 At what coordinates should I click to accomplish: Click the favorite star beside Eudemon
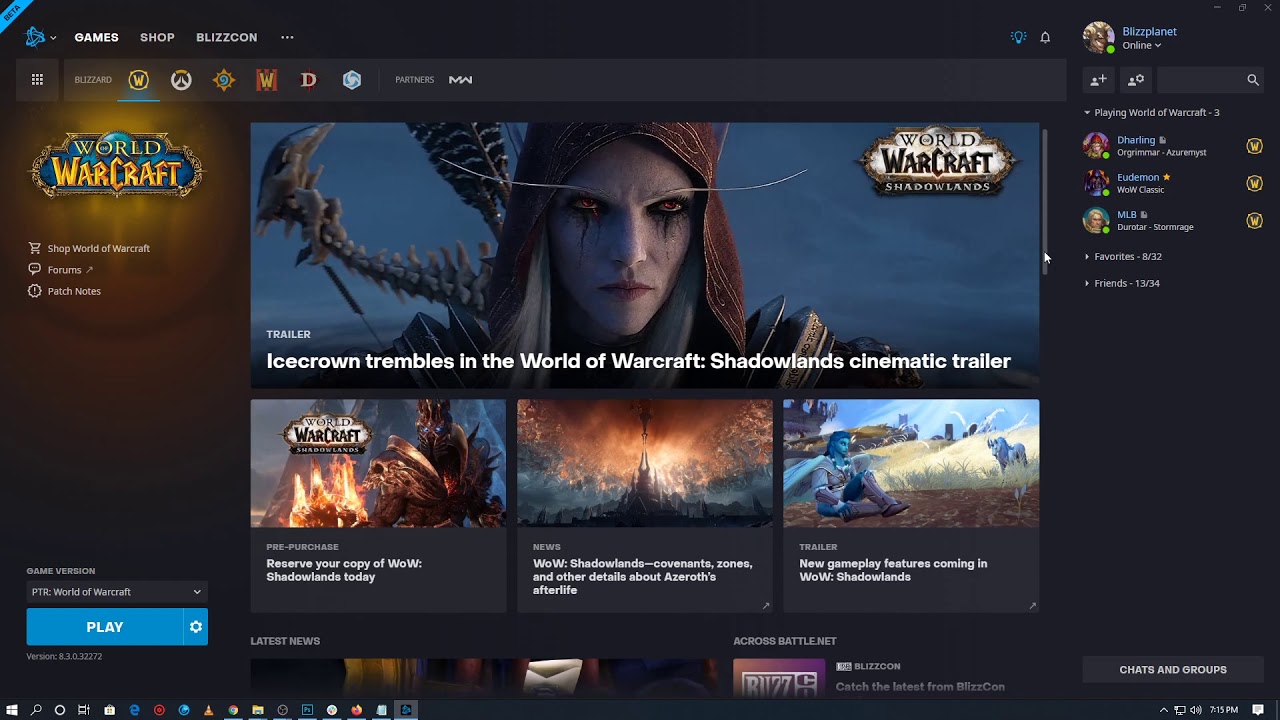point(1166,177)
